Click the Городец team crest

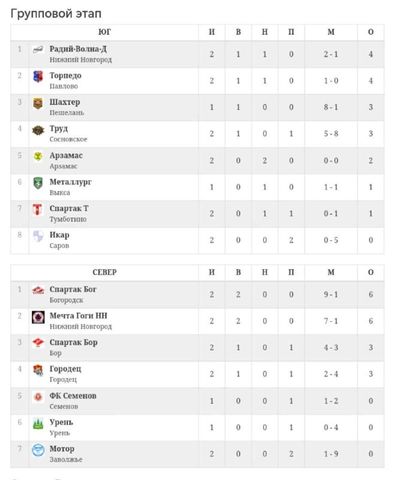click(38, 370)
